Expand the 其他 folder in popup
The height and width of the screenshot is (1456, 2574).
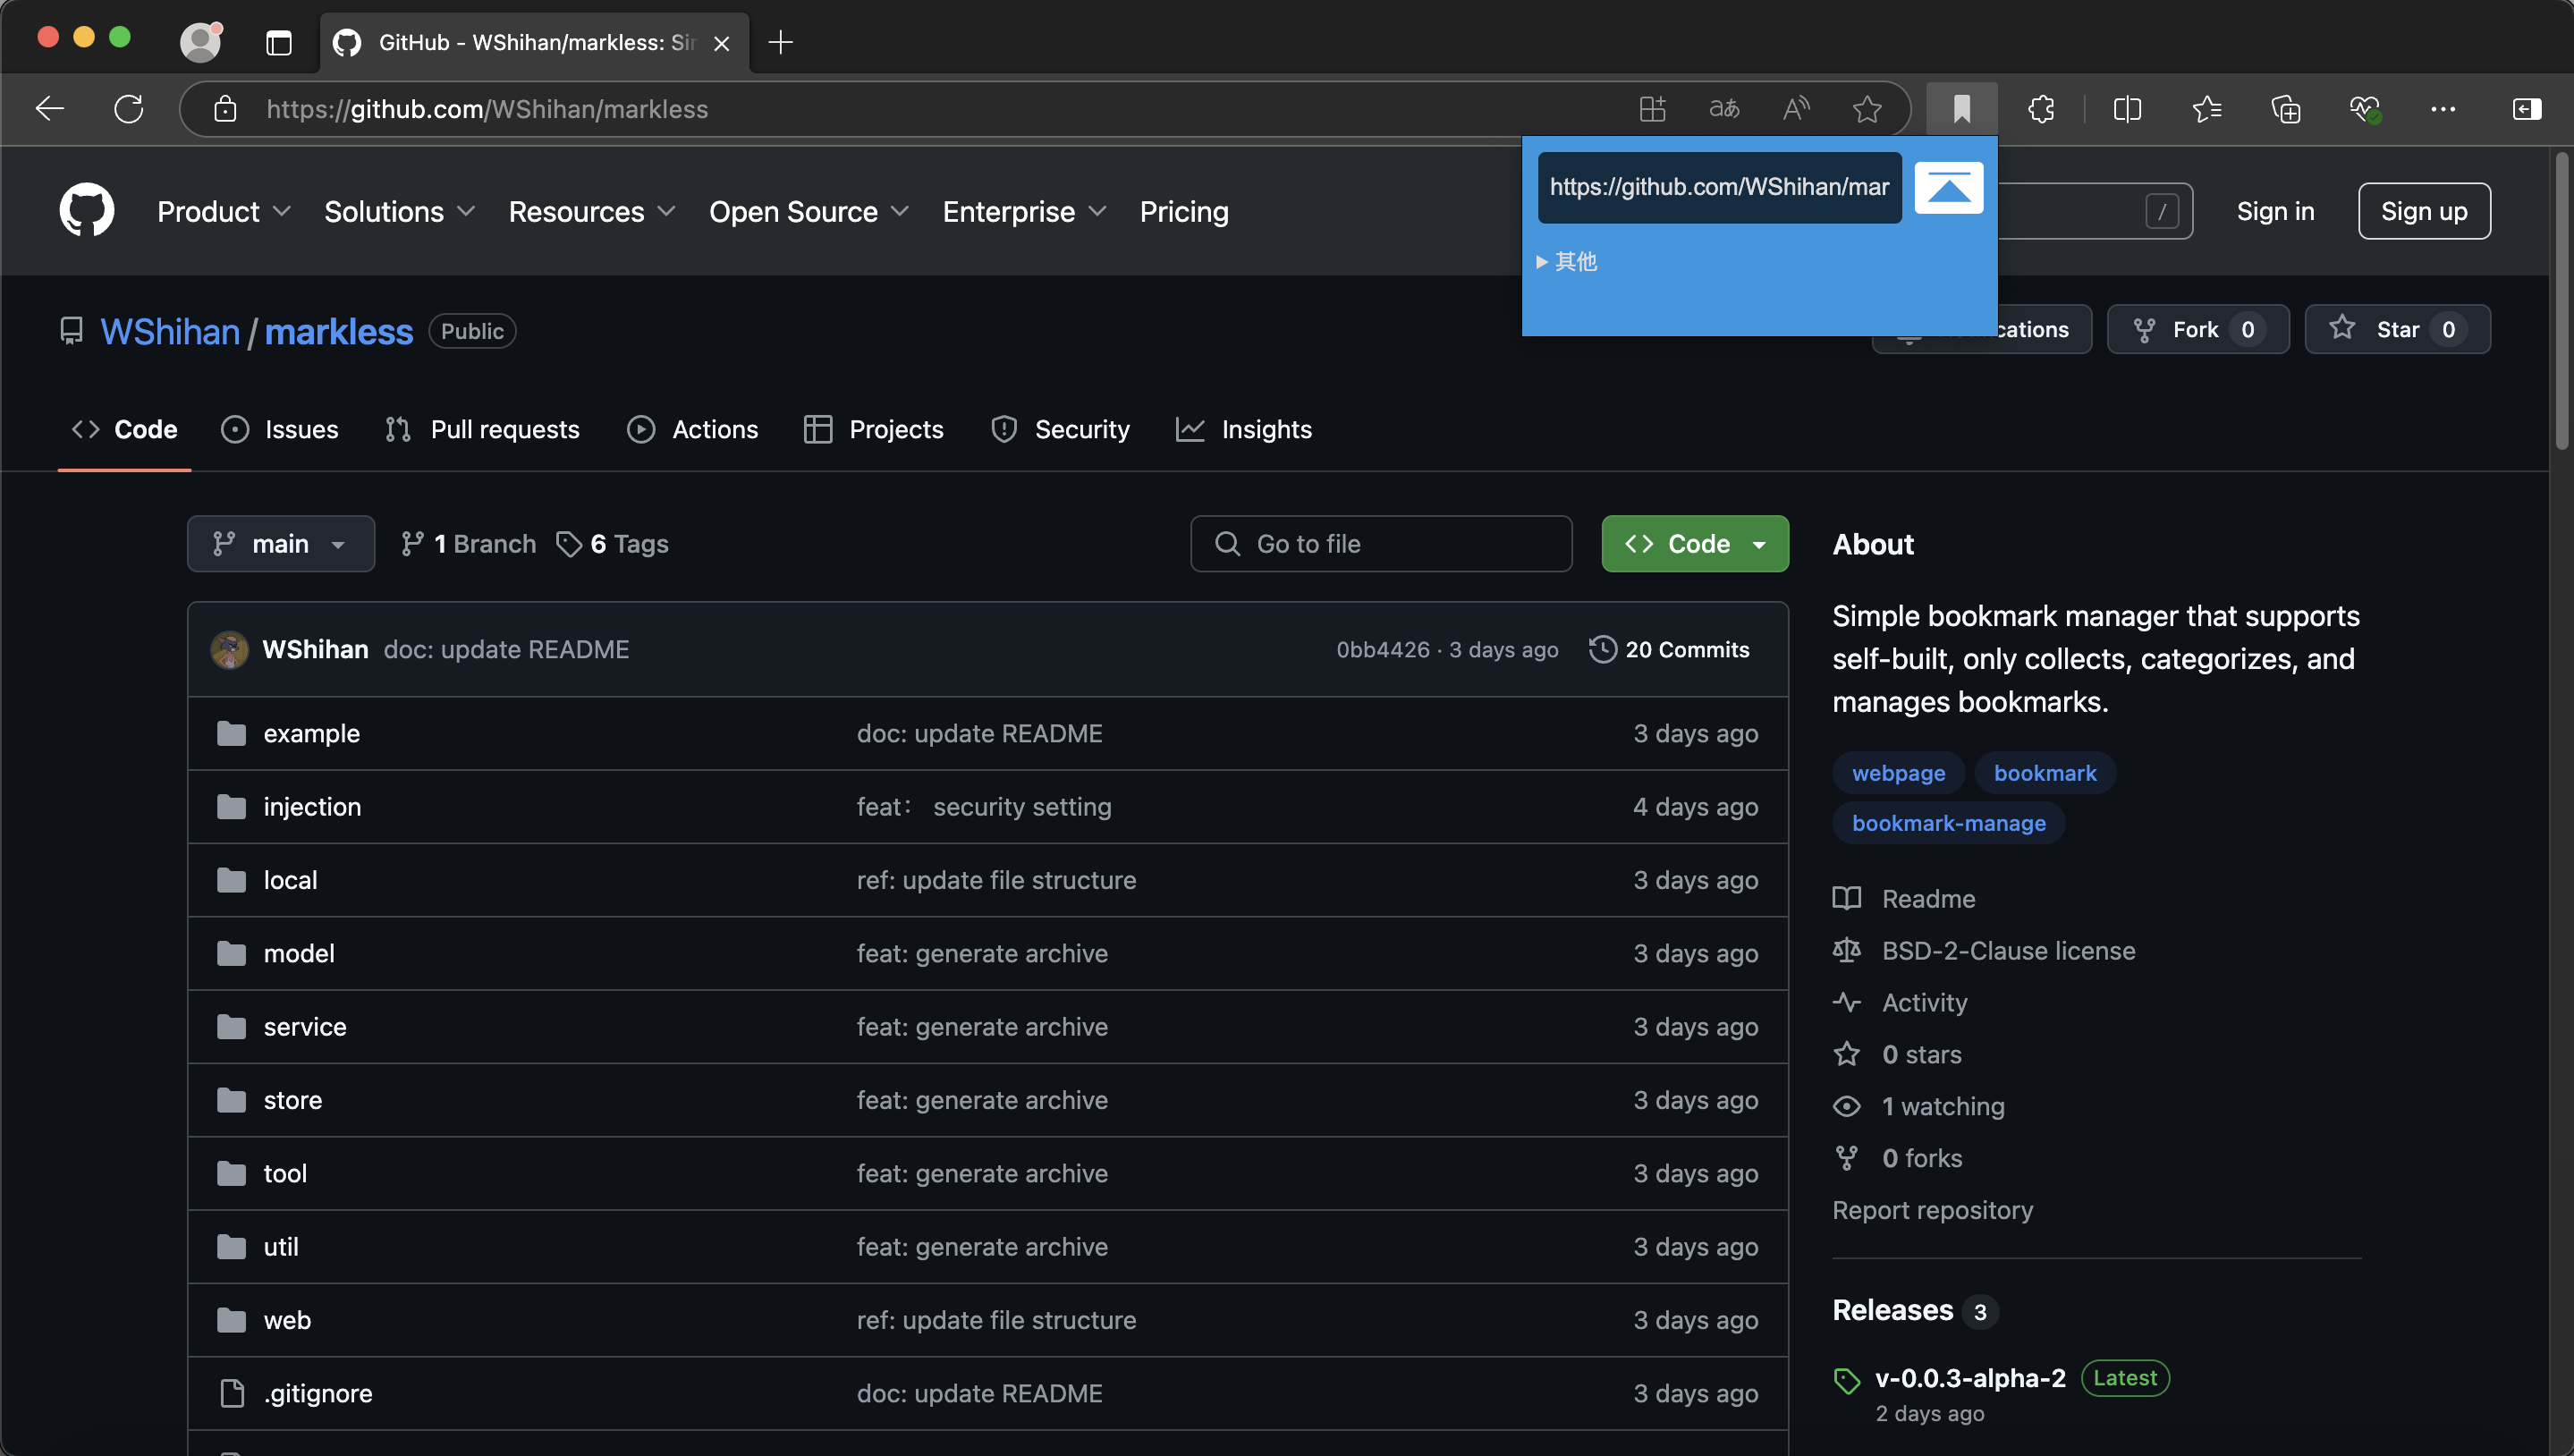point(1566,261)
